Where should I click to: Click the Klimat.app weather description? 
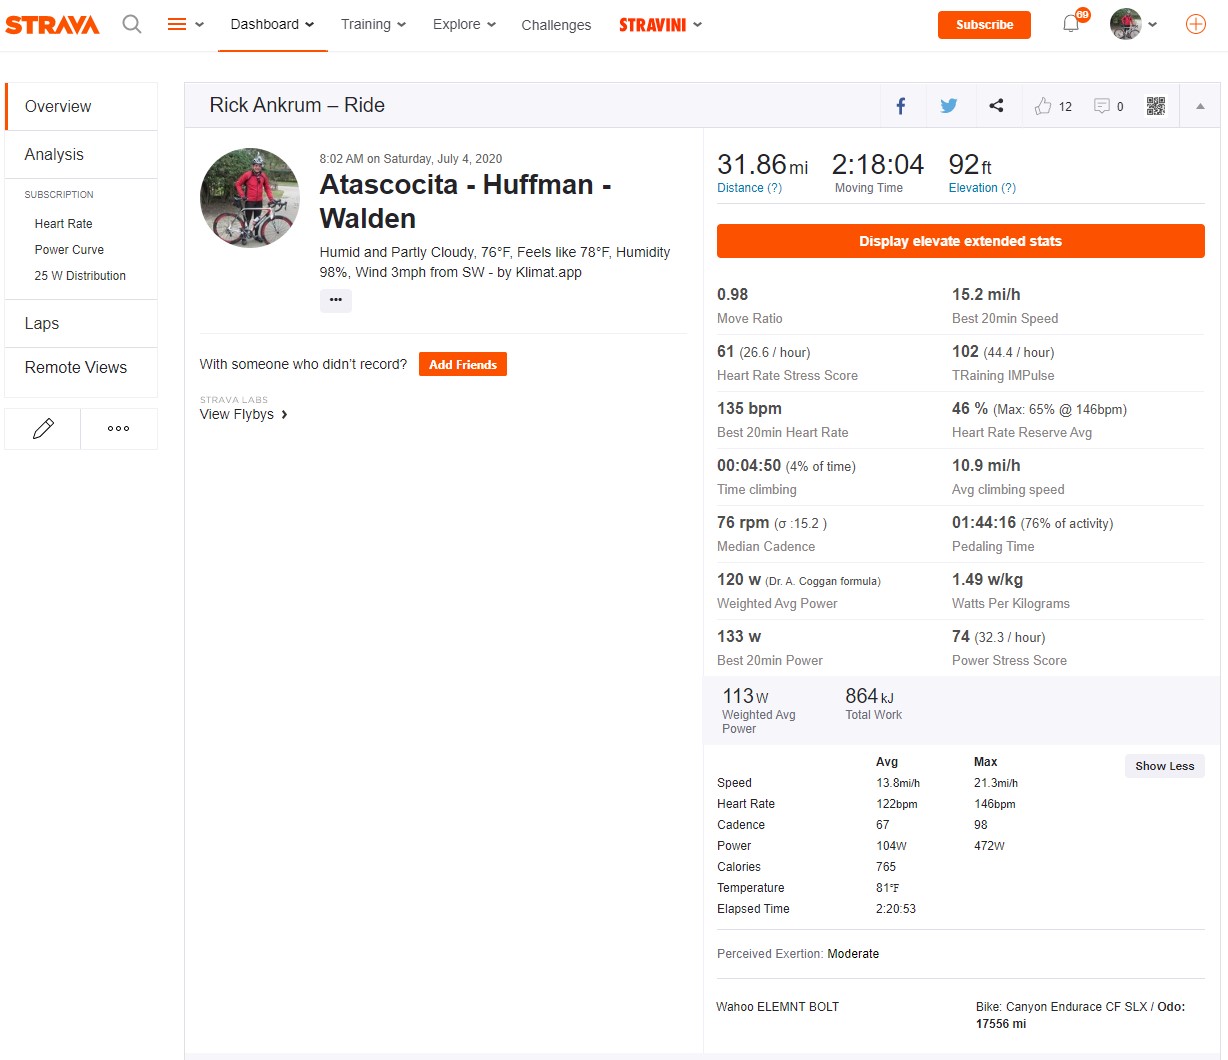click(495, 262)
